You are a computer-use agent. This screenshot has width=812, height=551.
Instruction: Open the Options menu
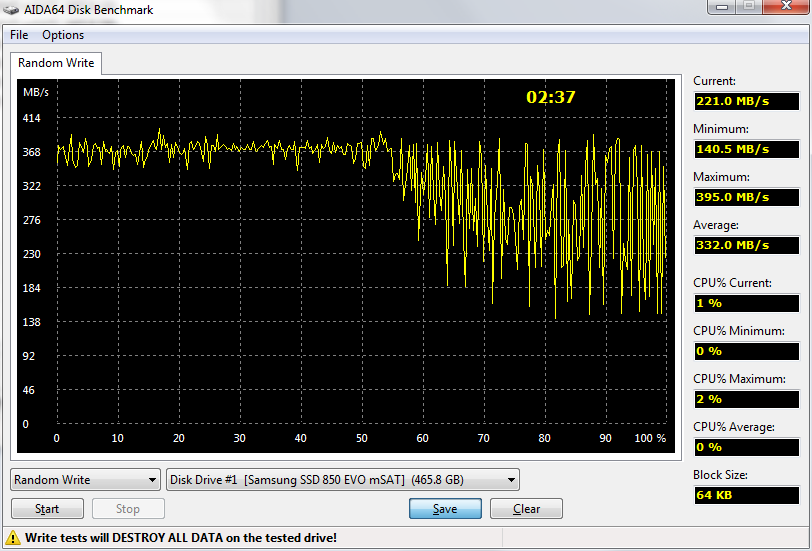point(63,35)
